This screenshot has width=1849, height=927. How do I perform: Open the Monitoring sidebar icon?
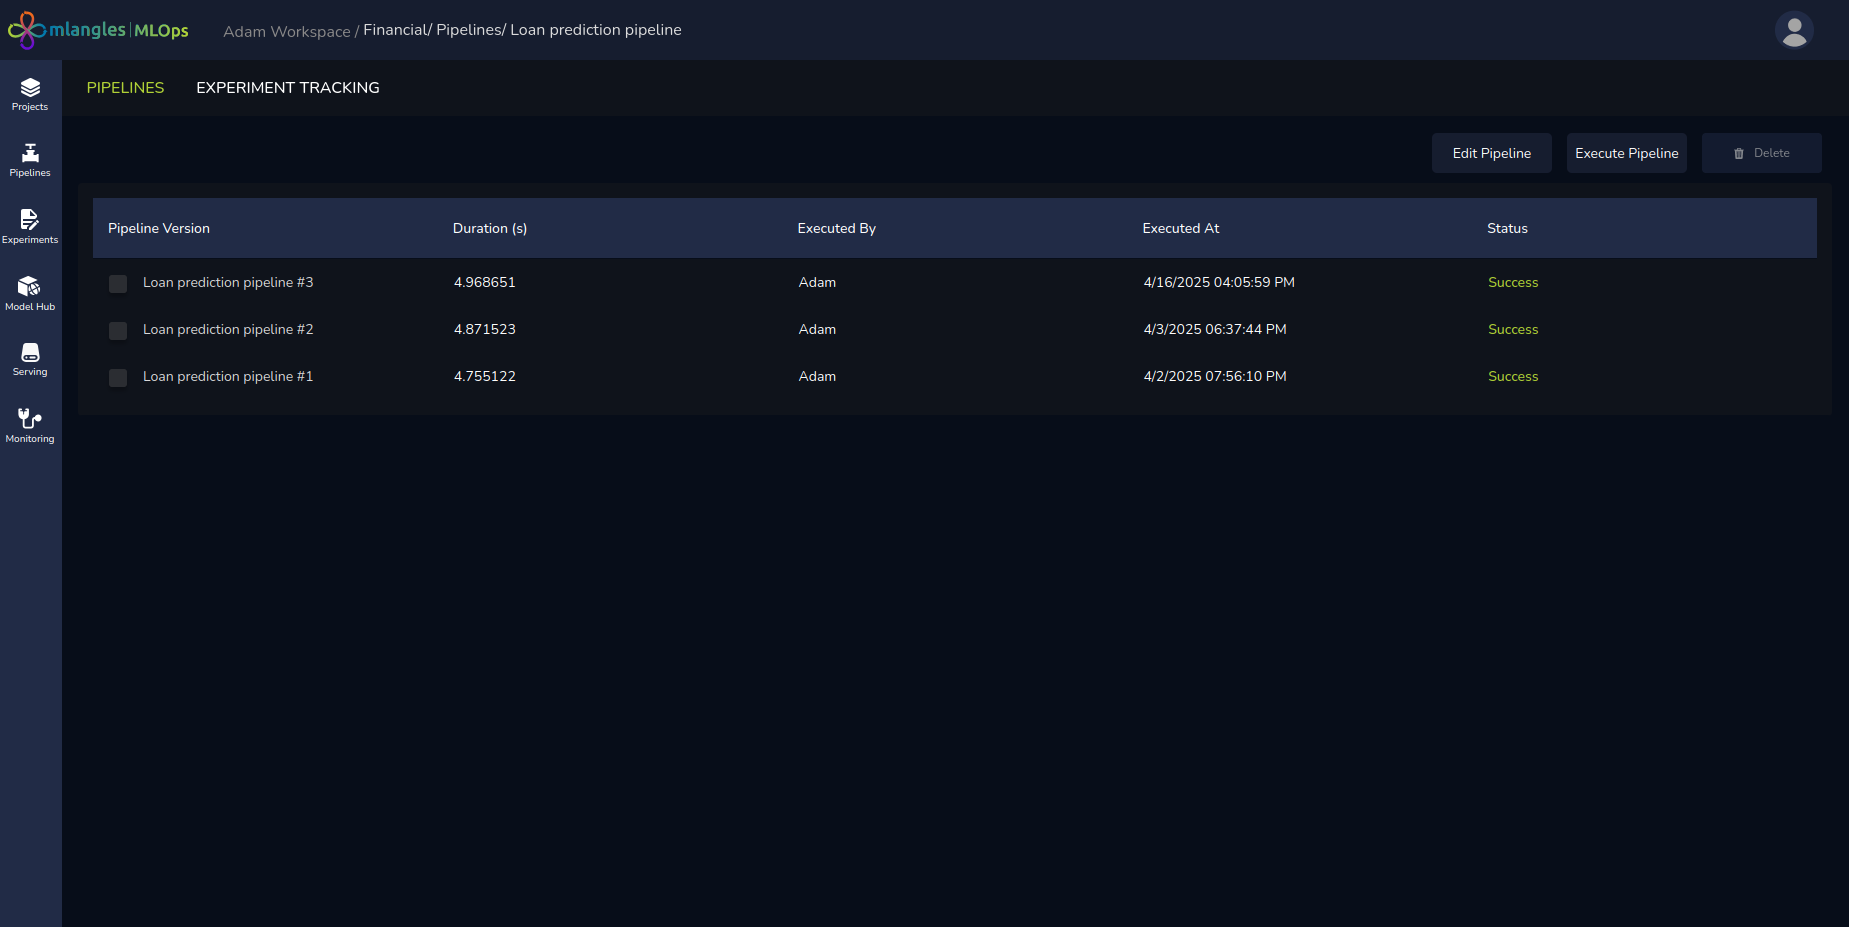tap(30, 425)
